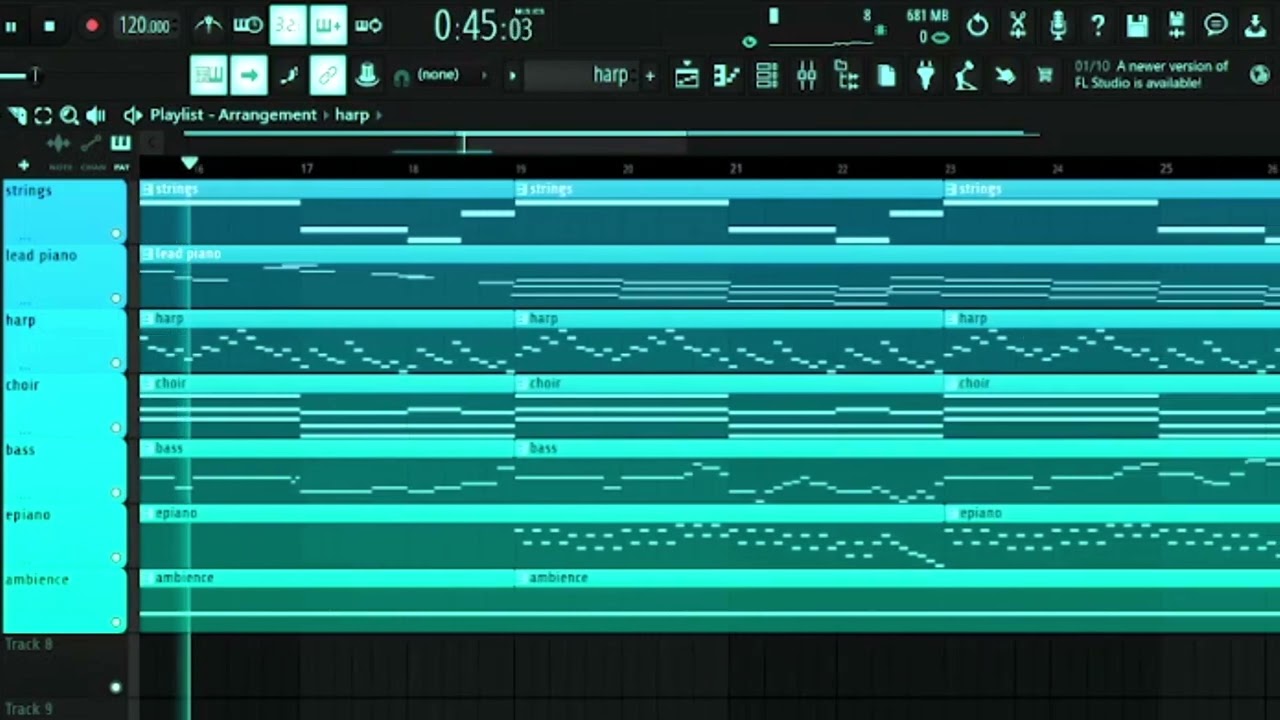Image resolution: width=1280 pixels, height=720 pixels.
Task: Click the export download tray icon
Action: [x=1256, y=25]
